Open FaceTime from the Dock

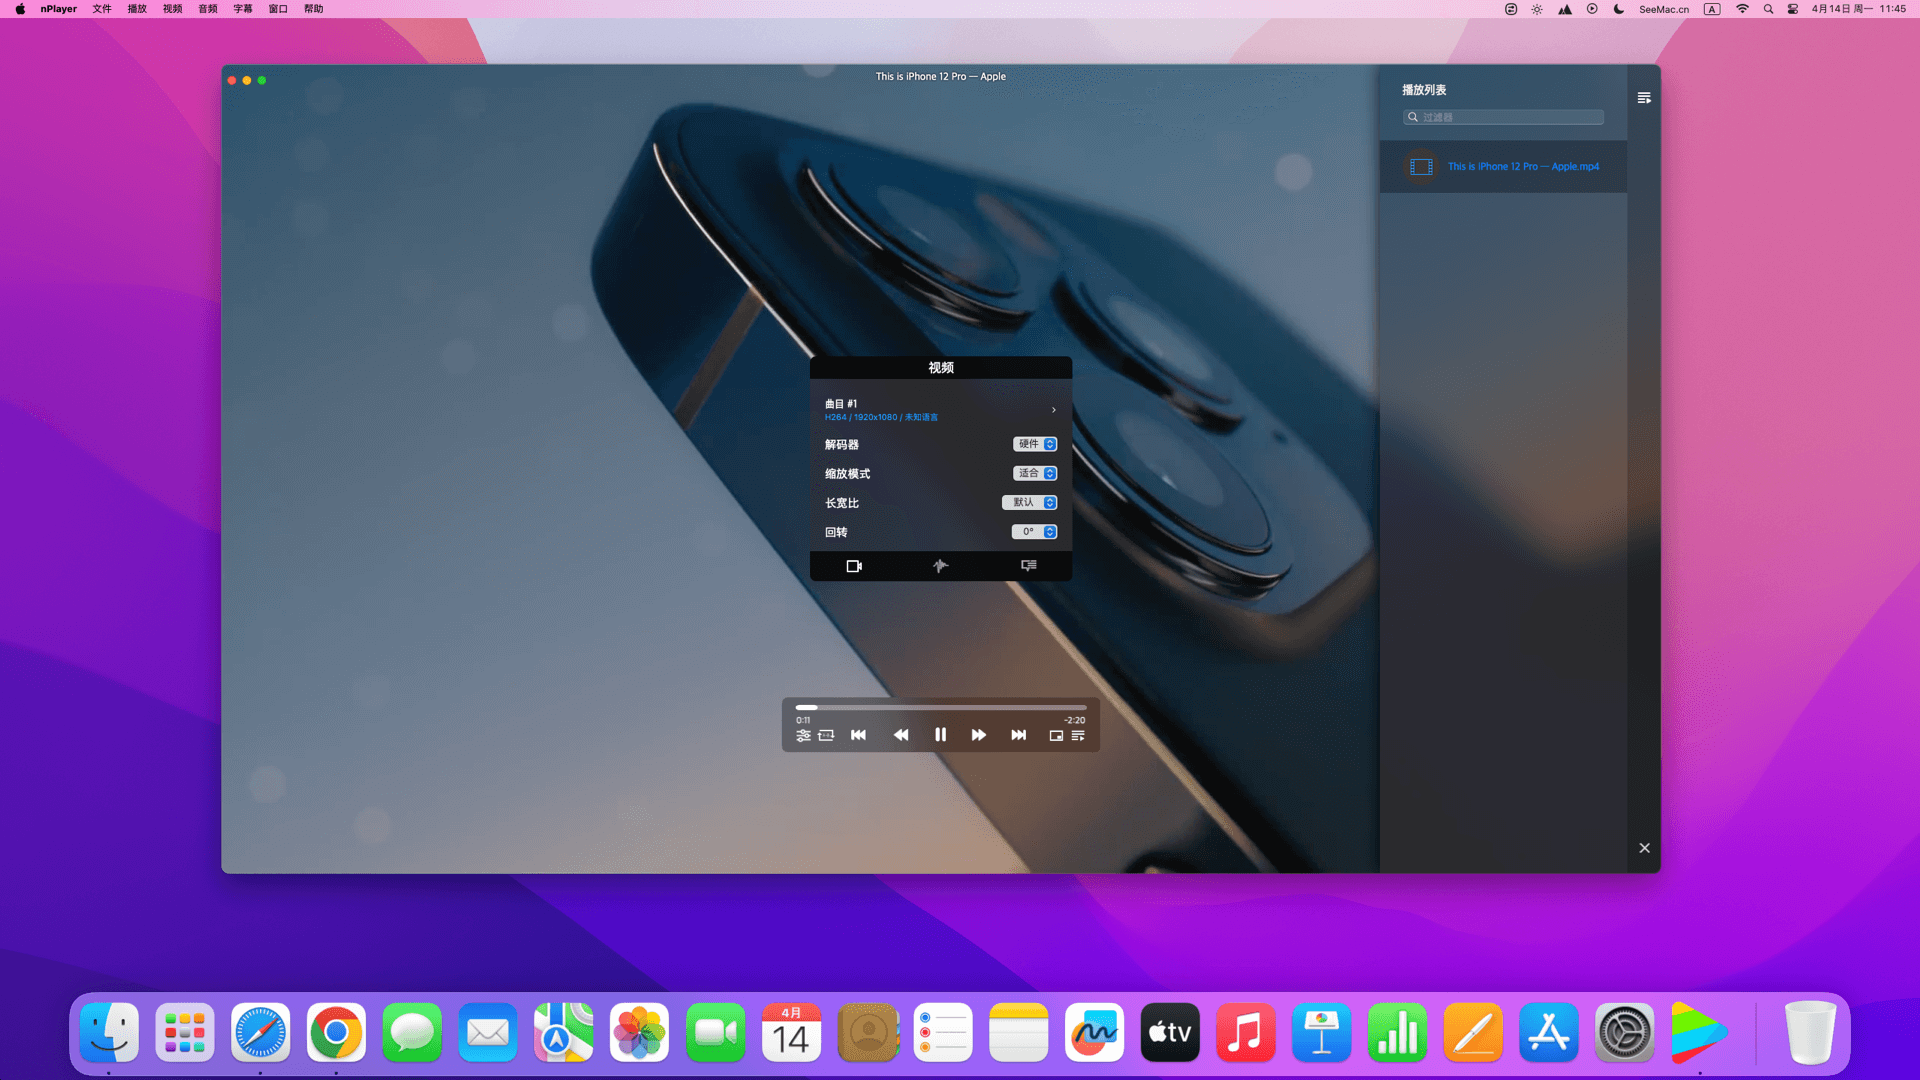716,1032
